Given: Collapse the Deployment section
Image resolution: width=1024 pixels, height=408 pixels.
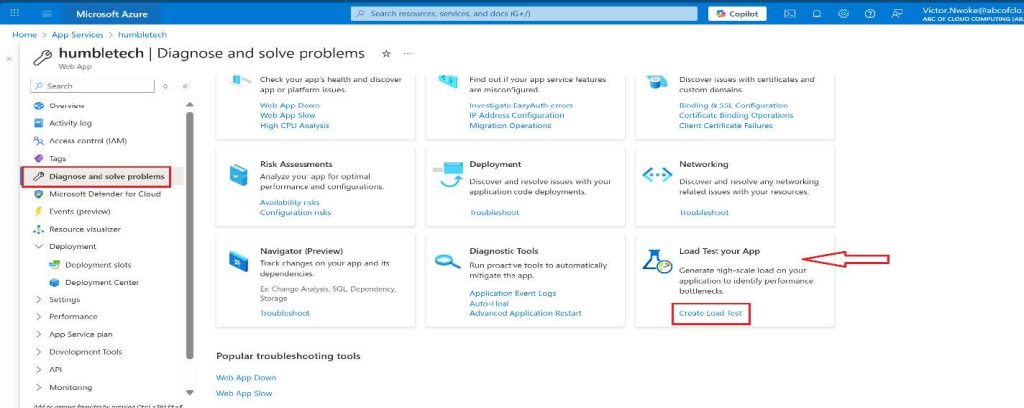Looking at the screenshot, I should click(x=39, y=246).
